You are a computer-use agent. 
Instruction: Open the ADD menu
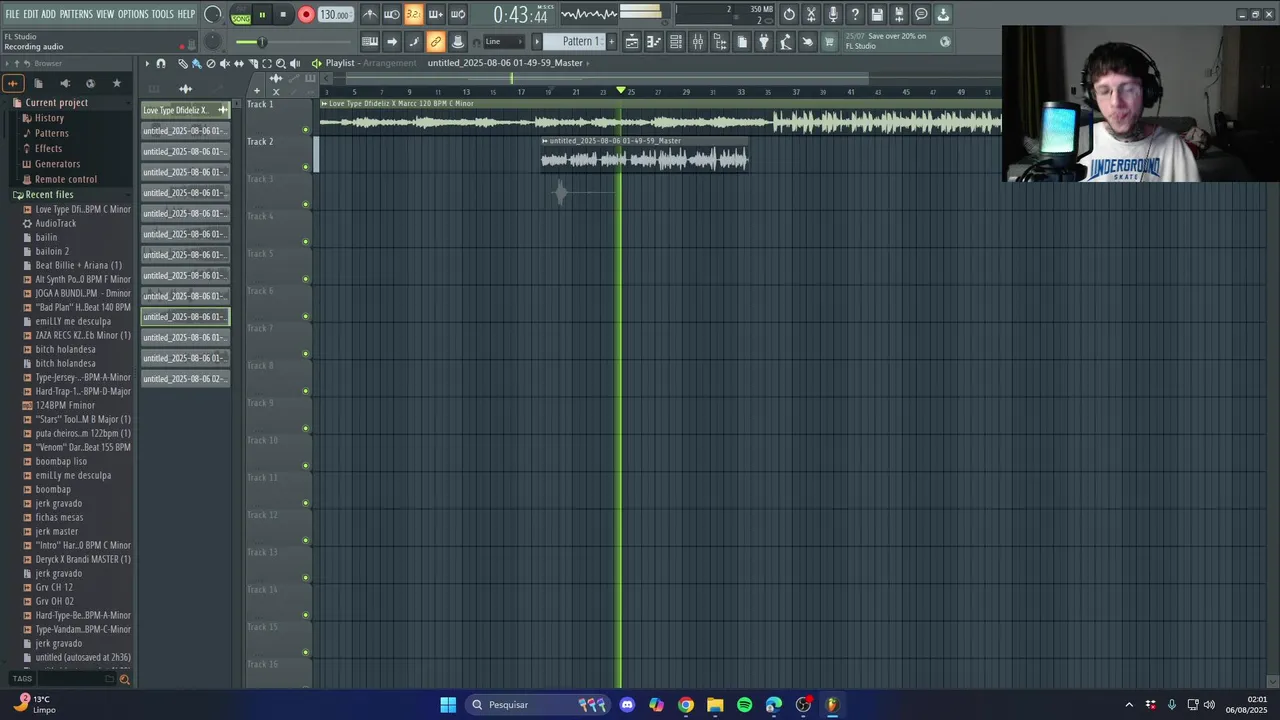click(x=49, y=14)
